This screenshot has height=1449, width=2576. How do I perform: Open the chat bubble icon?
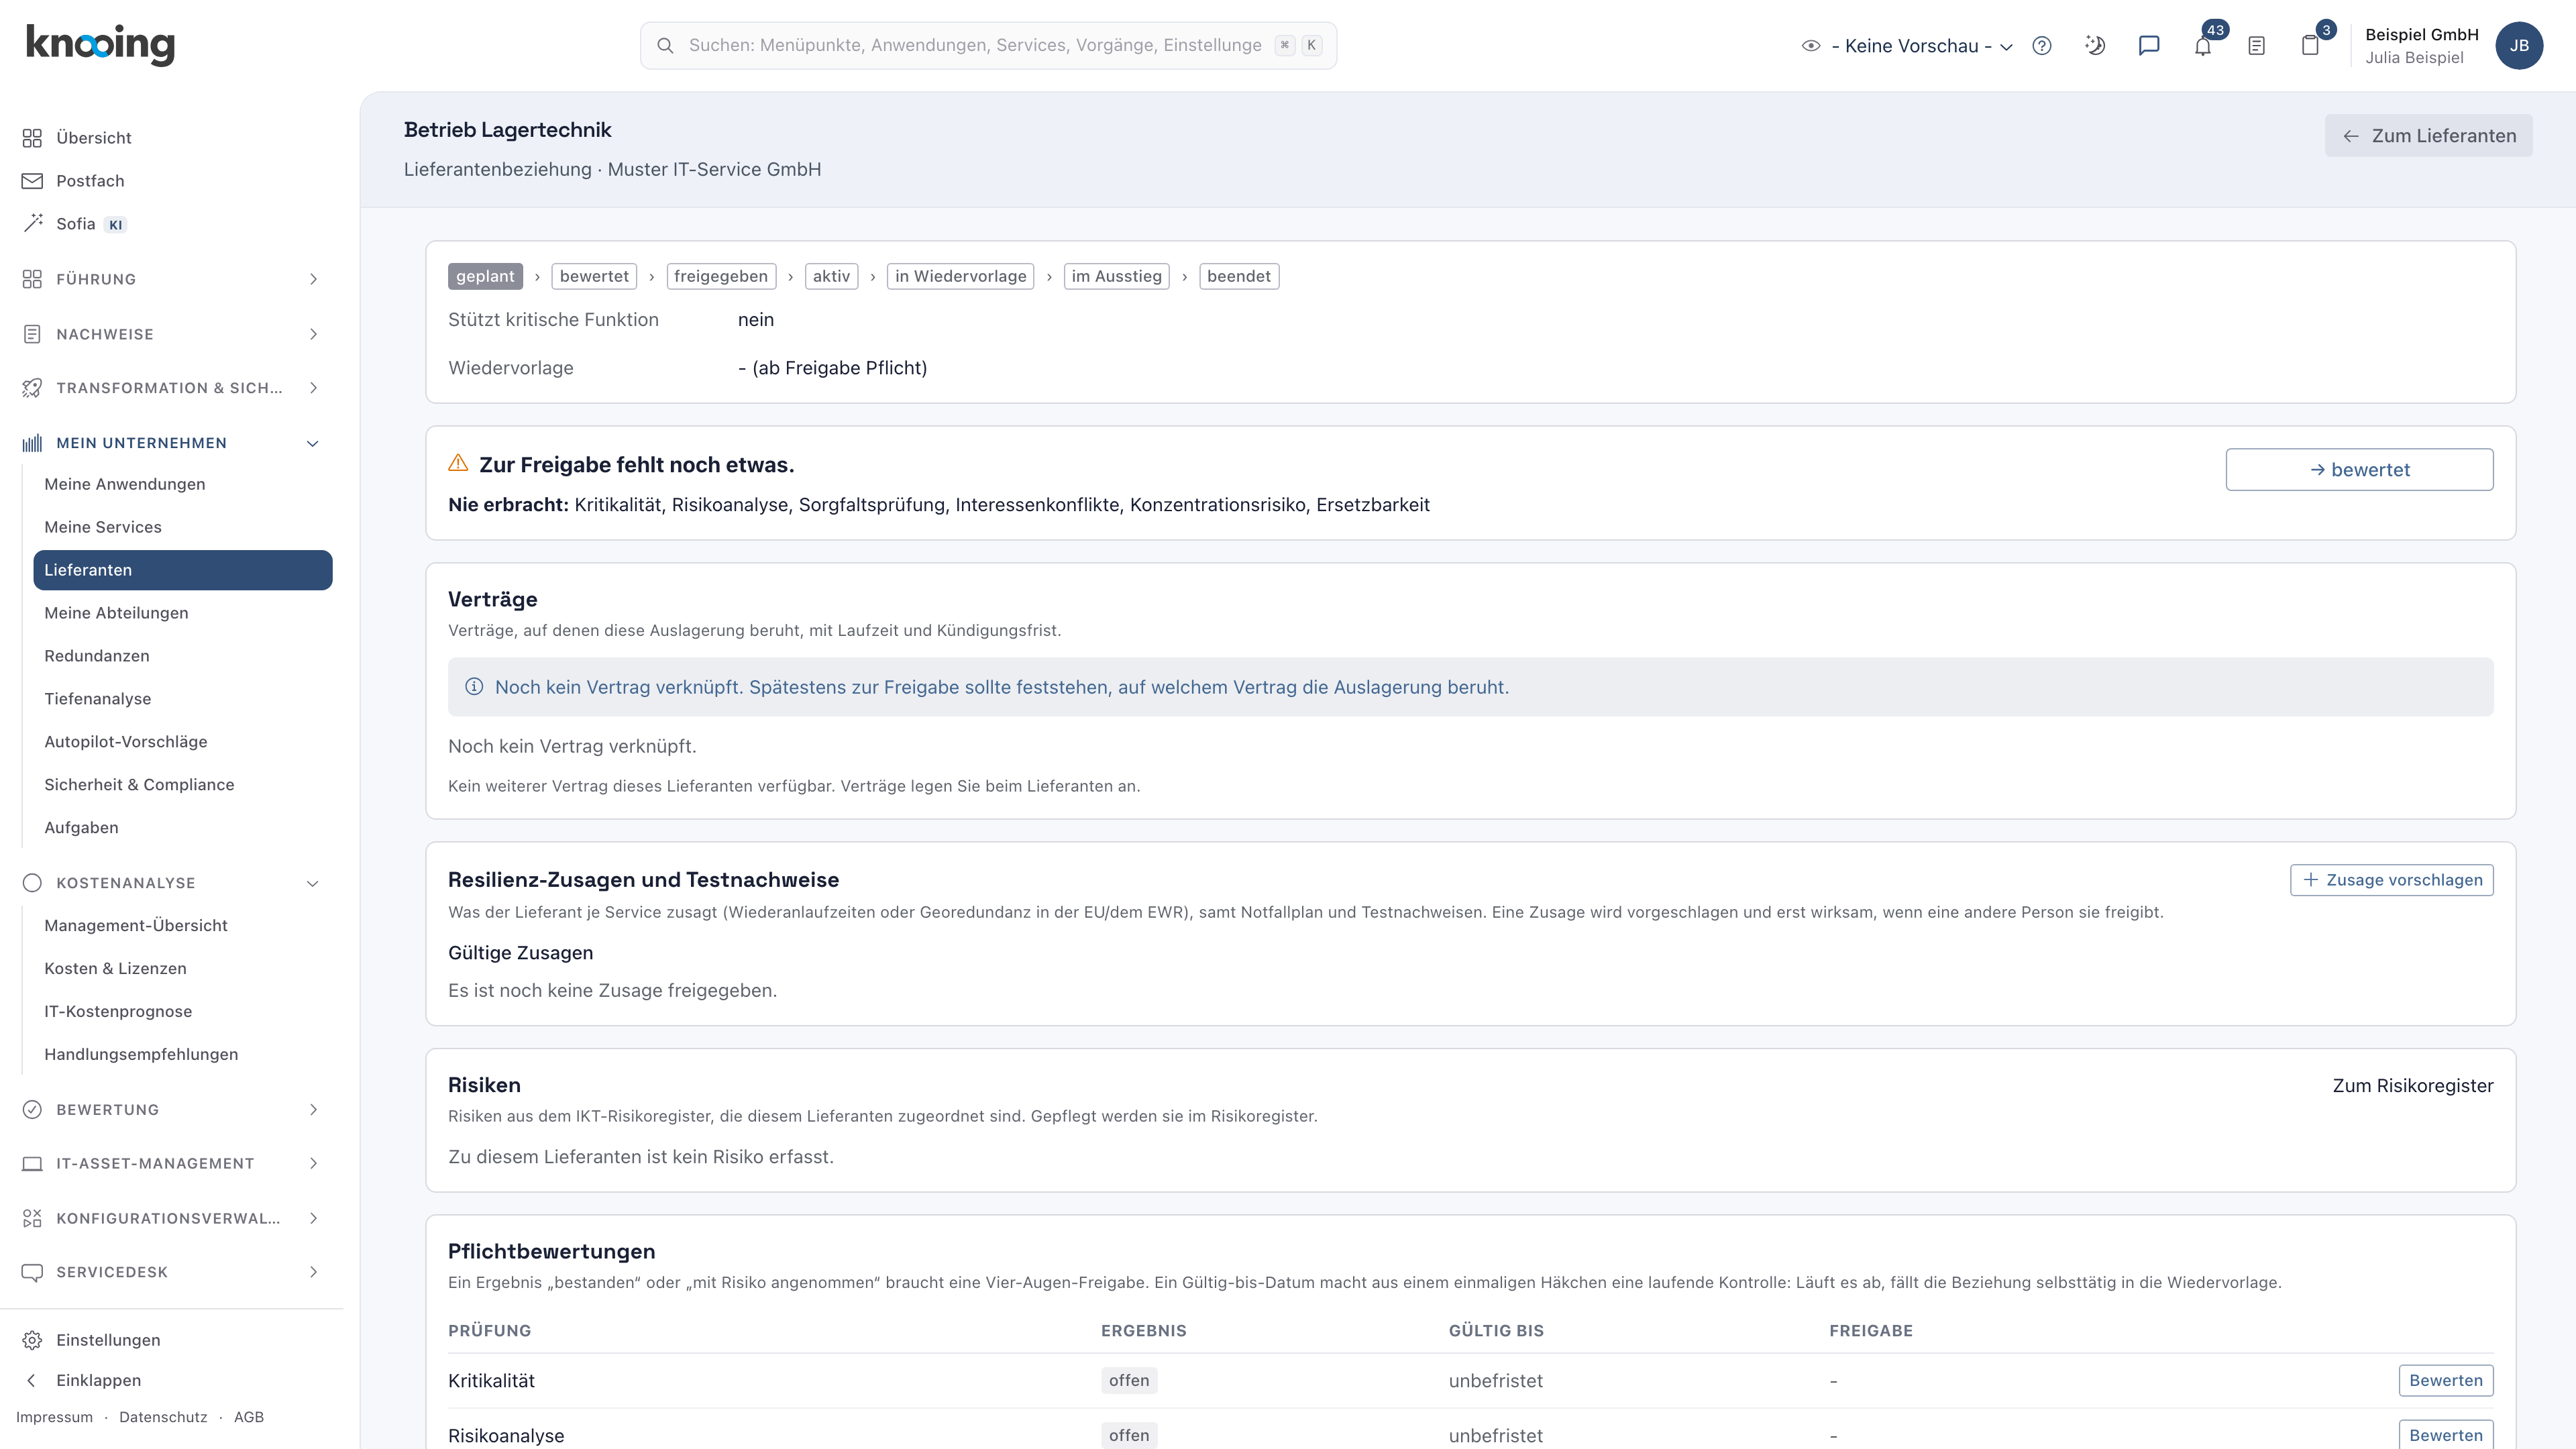click(x=2149, y=46)
